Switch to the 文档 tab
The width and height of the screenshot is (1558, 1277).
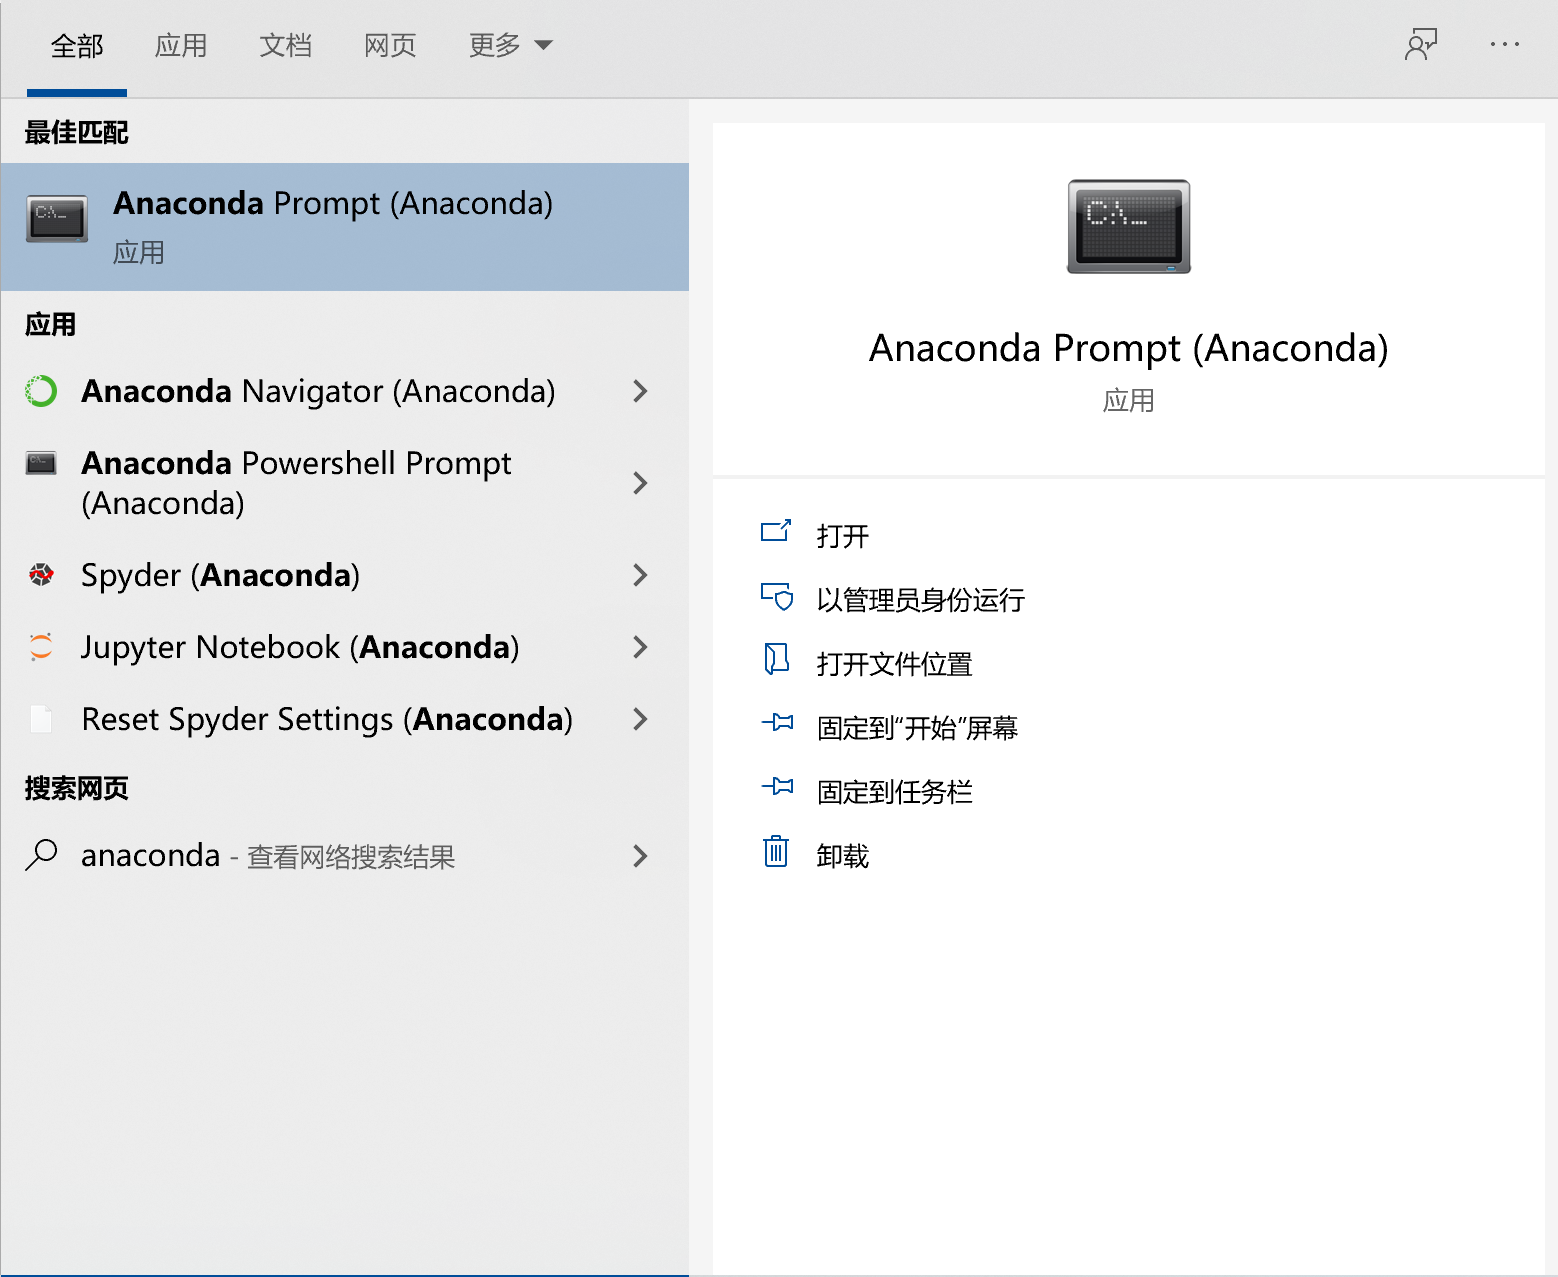click(286, 45)
